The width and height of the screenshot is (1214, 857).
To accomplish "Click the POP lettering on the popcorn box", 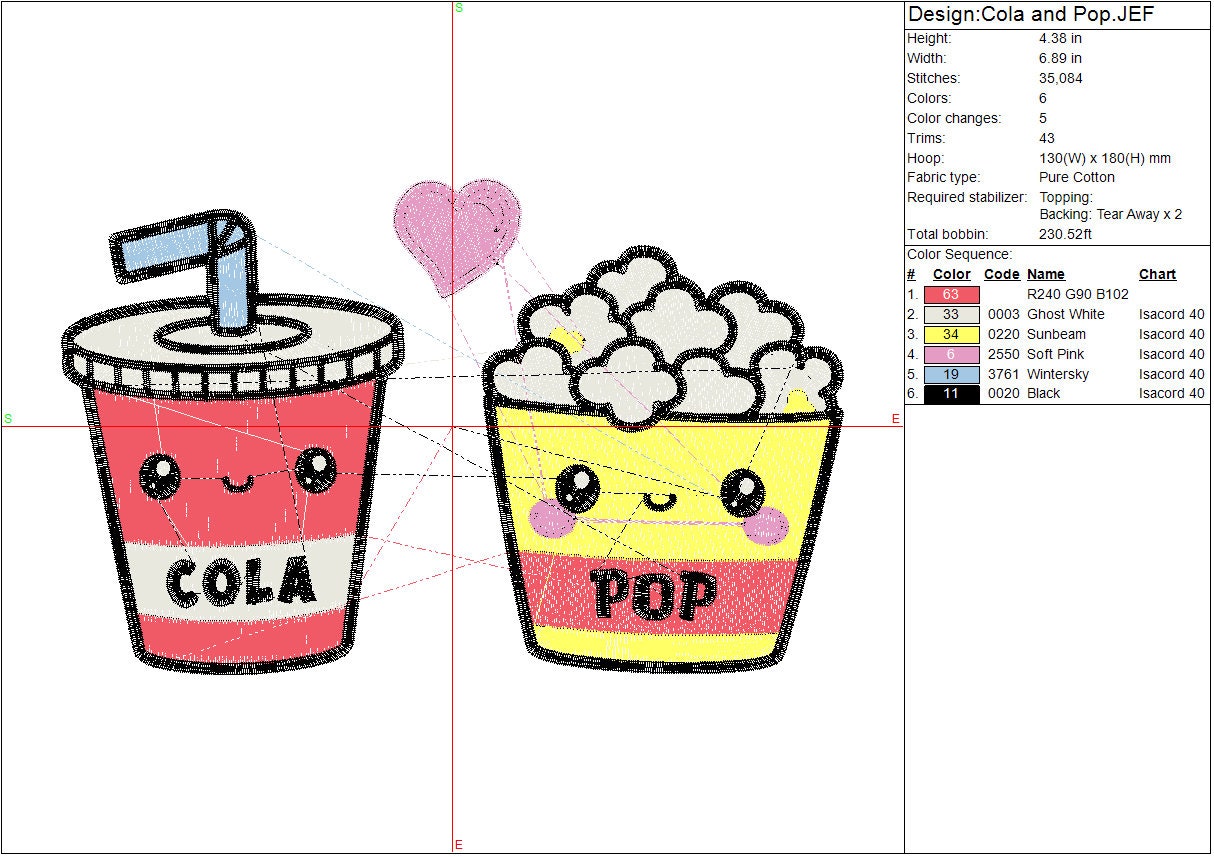I will [x=653, y=594].
